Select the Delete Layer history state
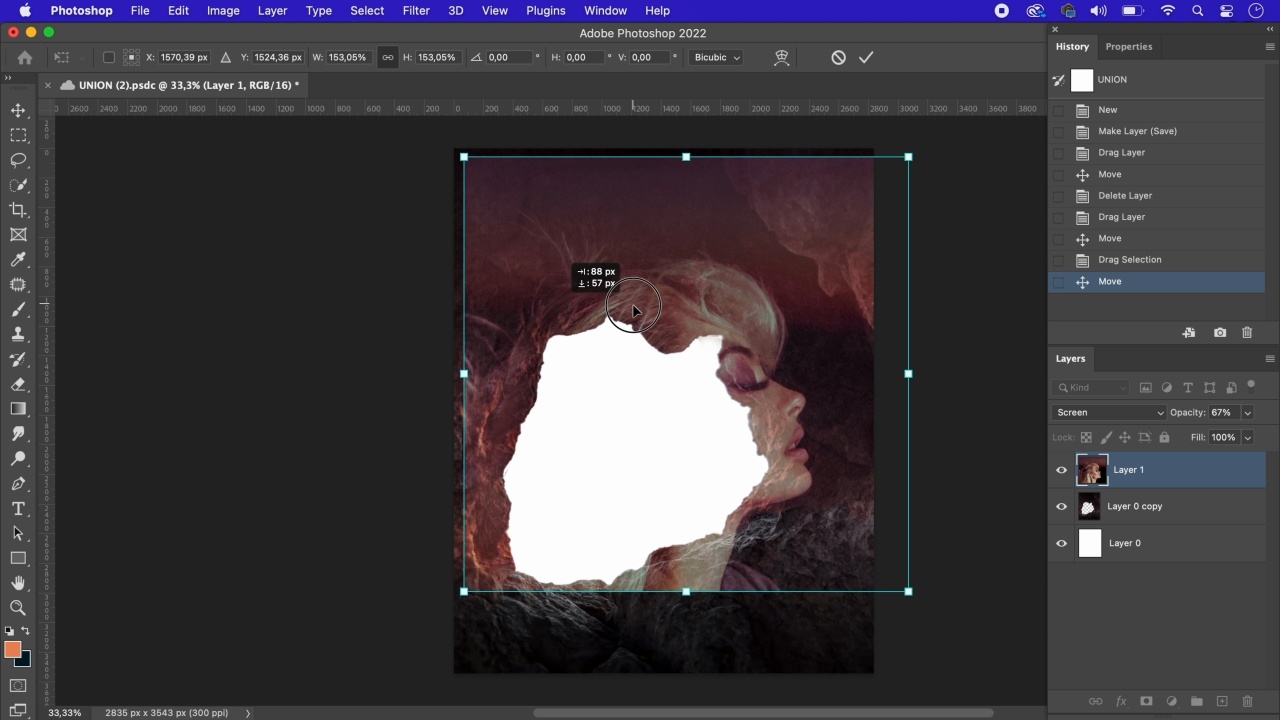The width and height of the screenshot is (1280, 720). coord(1125,196)
